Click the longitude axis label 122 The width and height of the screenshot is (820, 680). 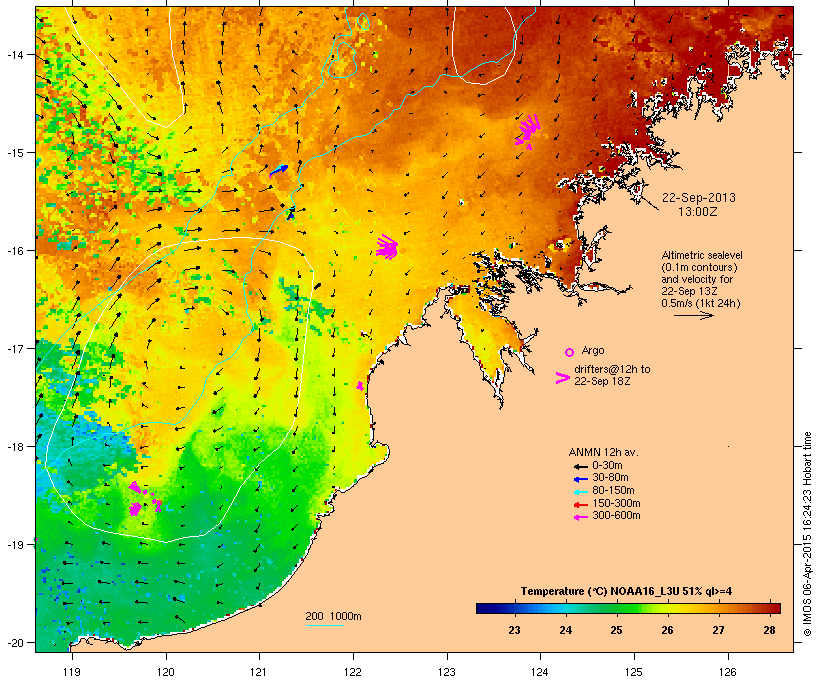pos(353,672)
